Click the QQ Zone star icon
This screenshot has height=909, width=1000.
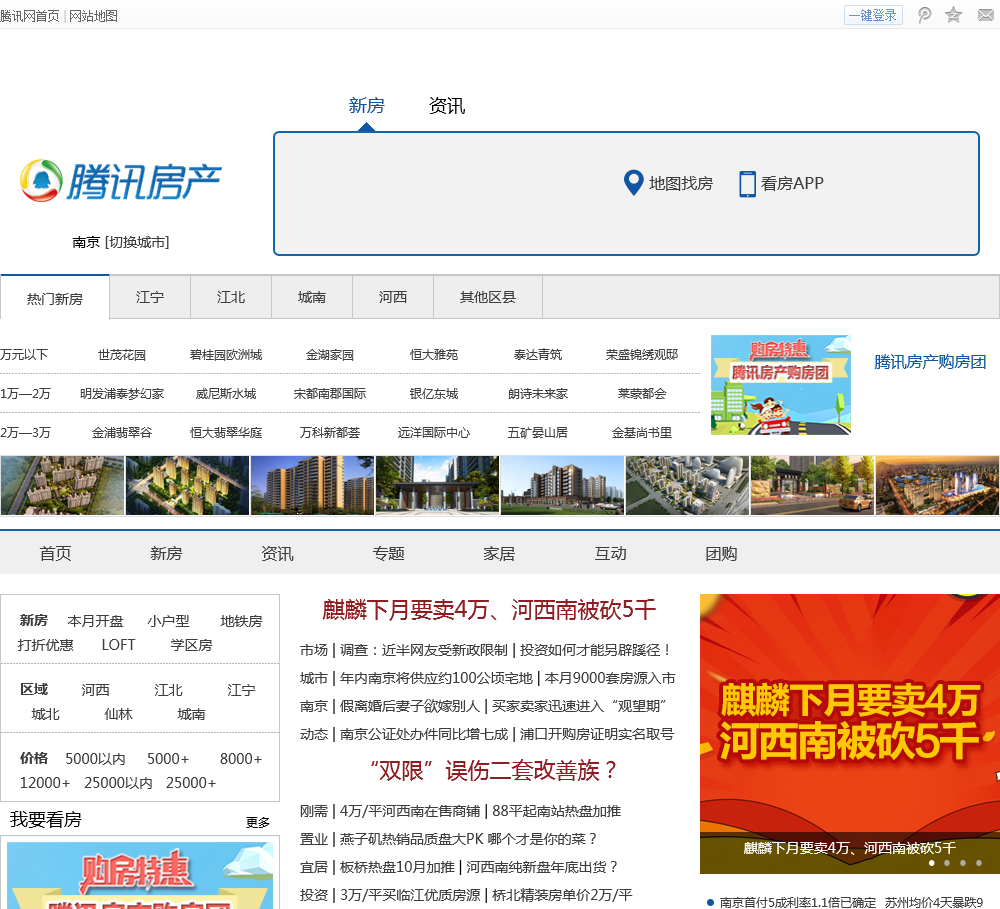pyautogui.click(x=953, y=15)
